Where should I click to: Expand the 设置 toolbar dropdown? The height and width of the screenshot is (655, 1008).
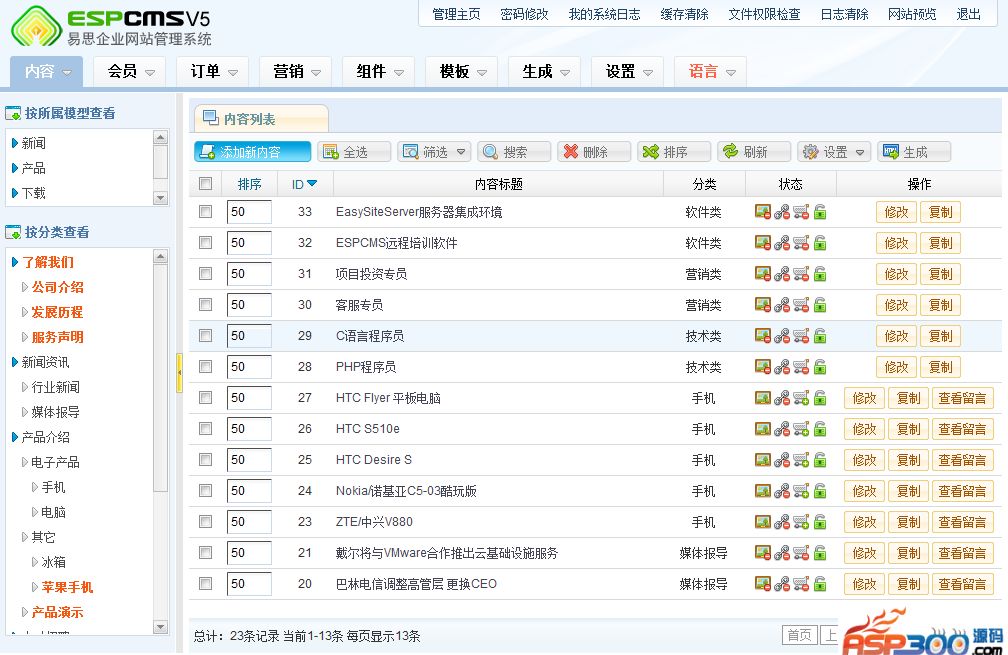(x=834, y=152)
